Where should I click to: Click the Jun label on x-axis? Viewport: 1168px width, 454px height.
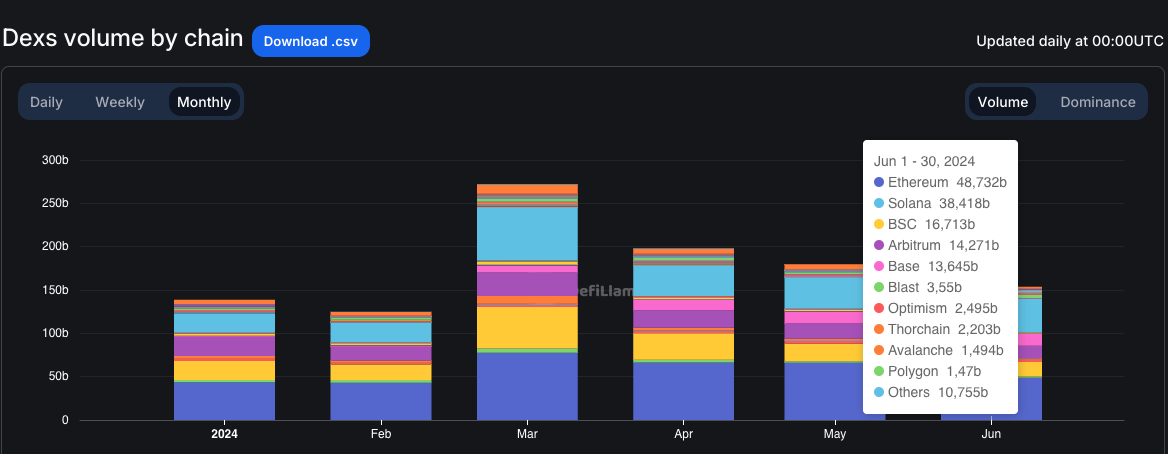(991, 434)
